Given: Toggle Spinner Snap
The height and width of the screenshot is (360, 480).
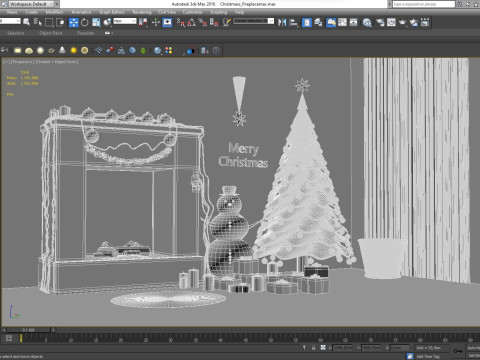Looking at the screenshot, I should tap(214, 22).
